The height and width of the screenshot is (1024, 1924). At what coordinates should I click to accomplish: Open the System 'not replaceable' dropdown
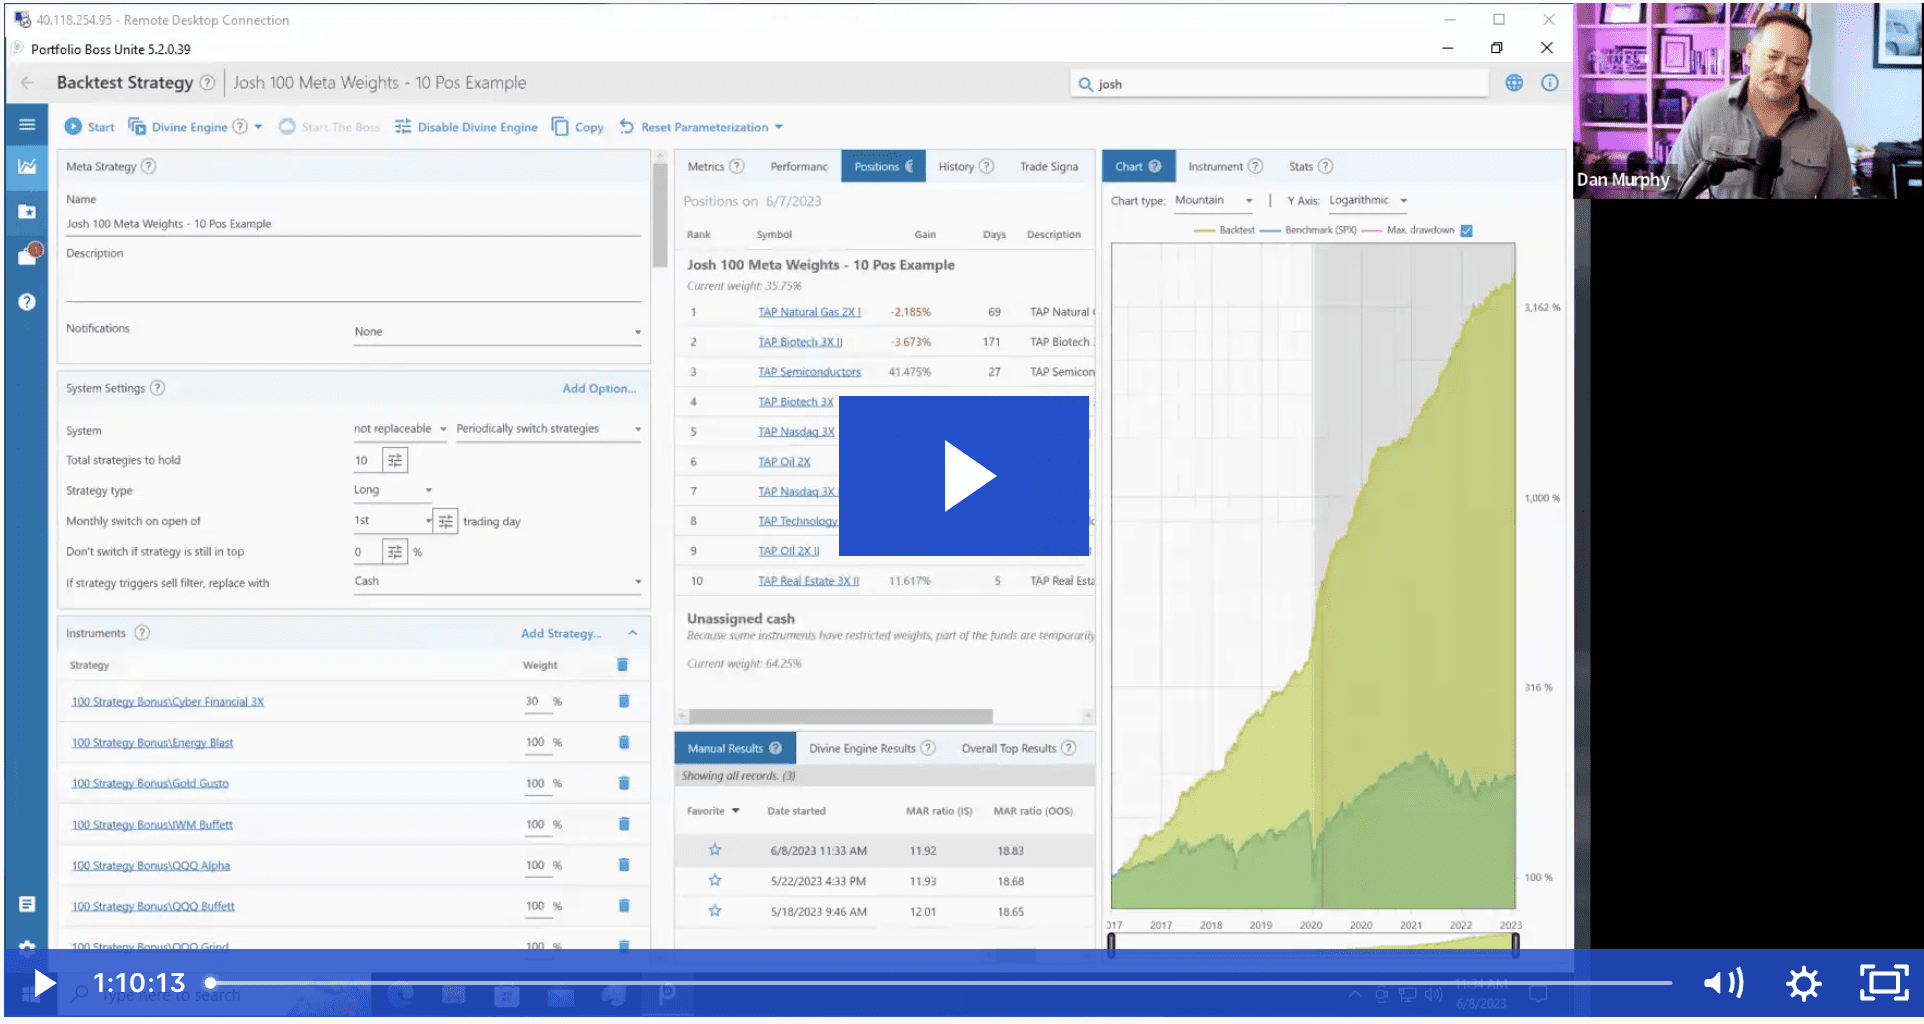click(x=400, y=429)
